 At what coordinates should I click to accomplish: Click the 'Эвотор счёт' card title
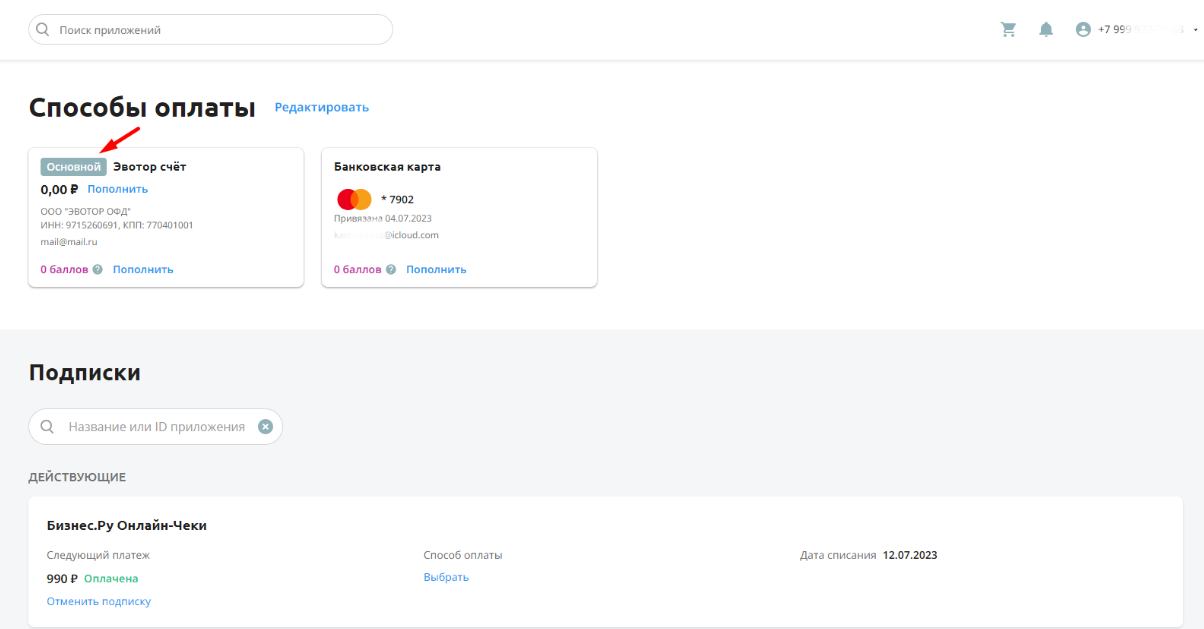[150, 167]
